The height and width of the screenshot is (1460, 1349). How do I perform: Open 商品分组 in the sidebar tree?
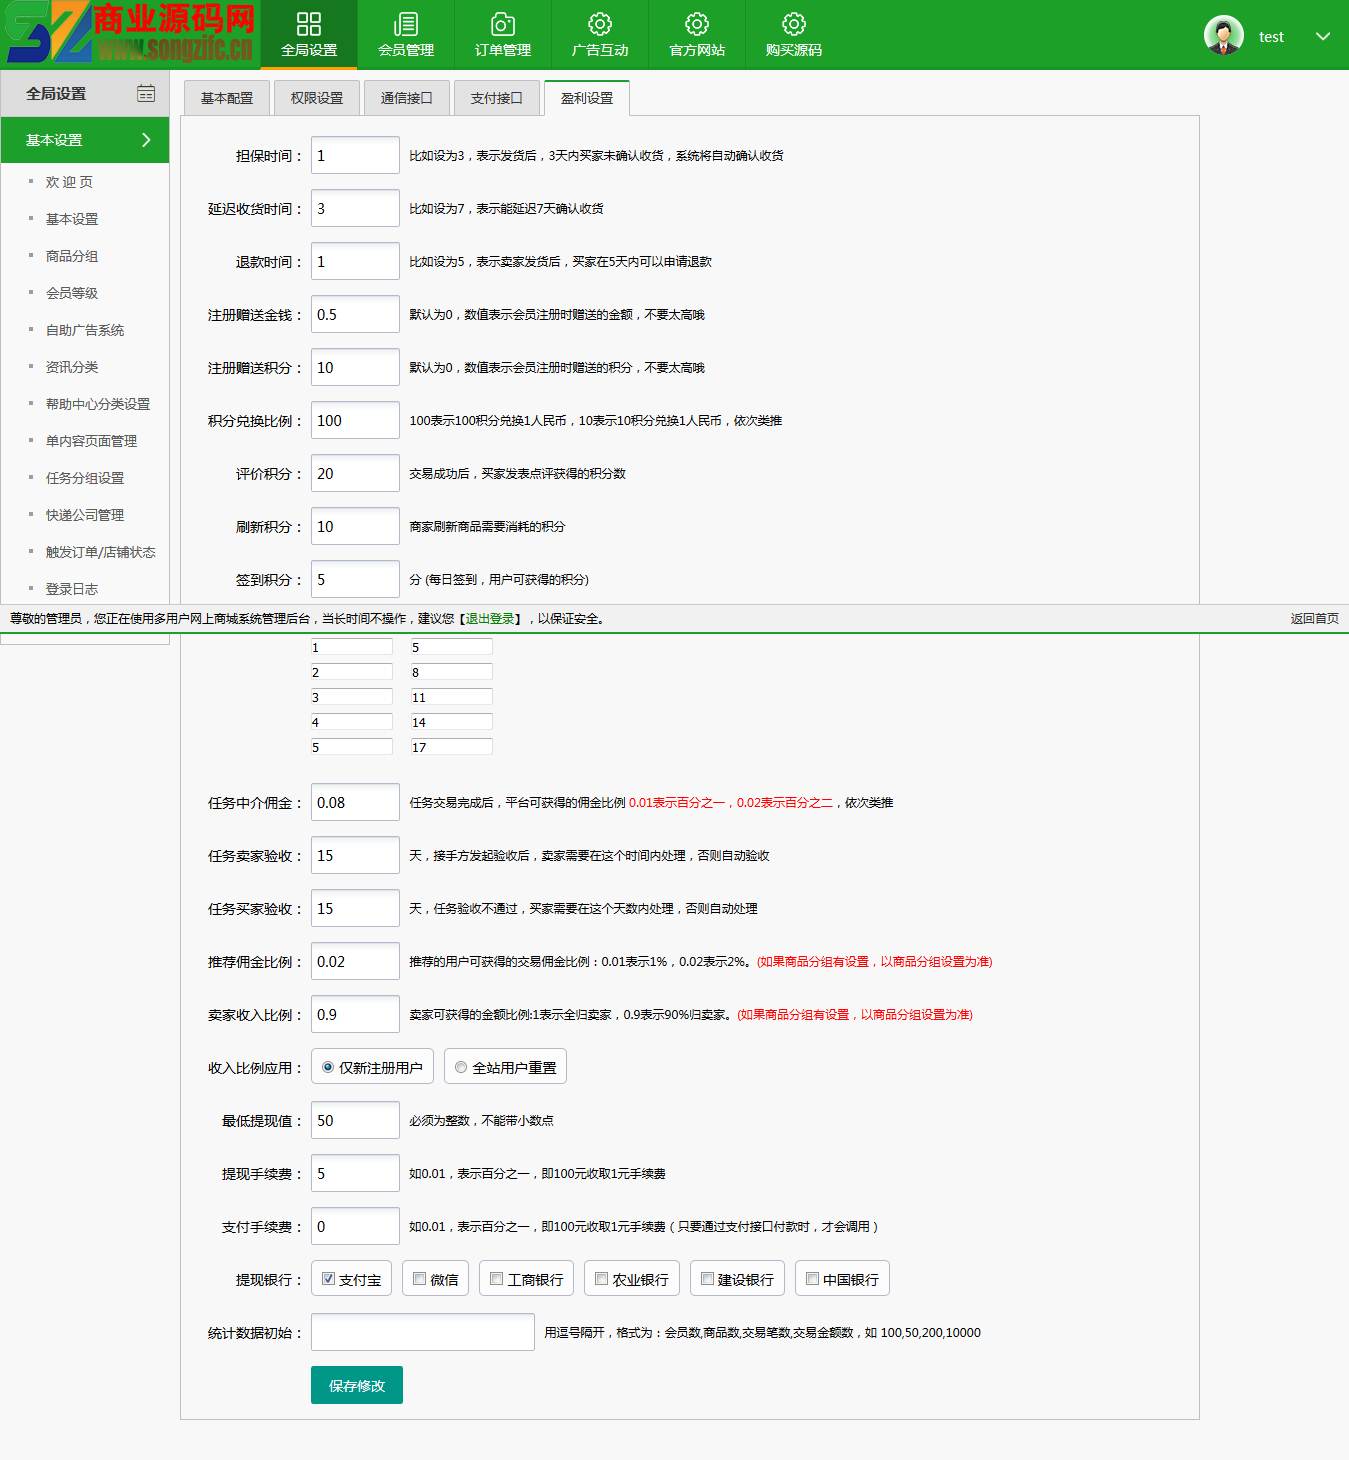(x=72, y=256)
